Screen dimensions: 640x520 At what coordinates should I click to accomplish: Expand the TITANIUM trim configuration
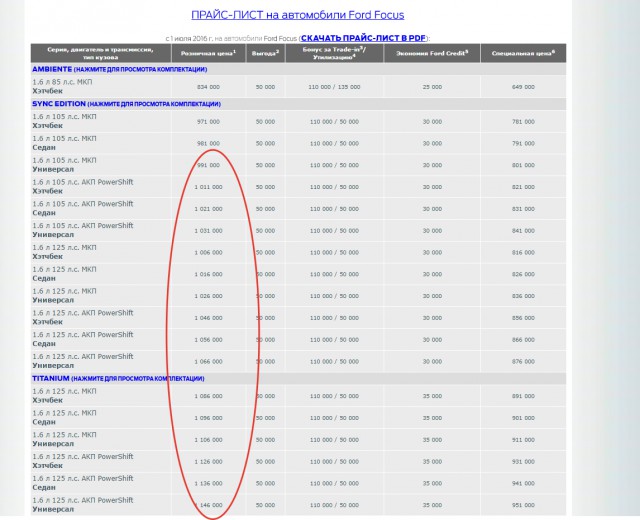118,378
